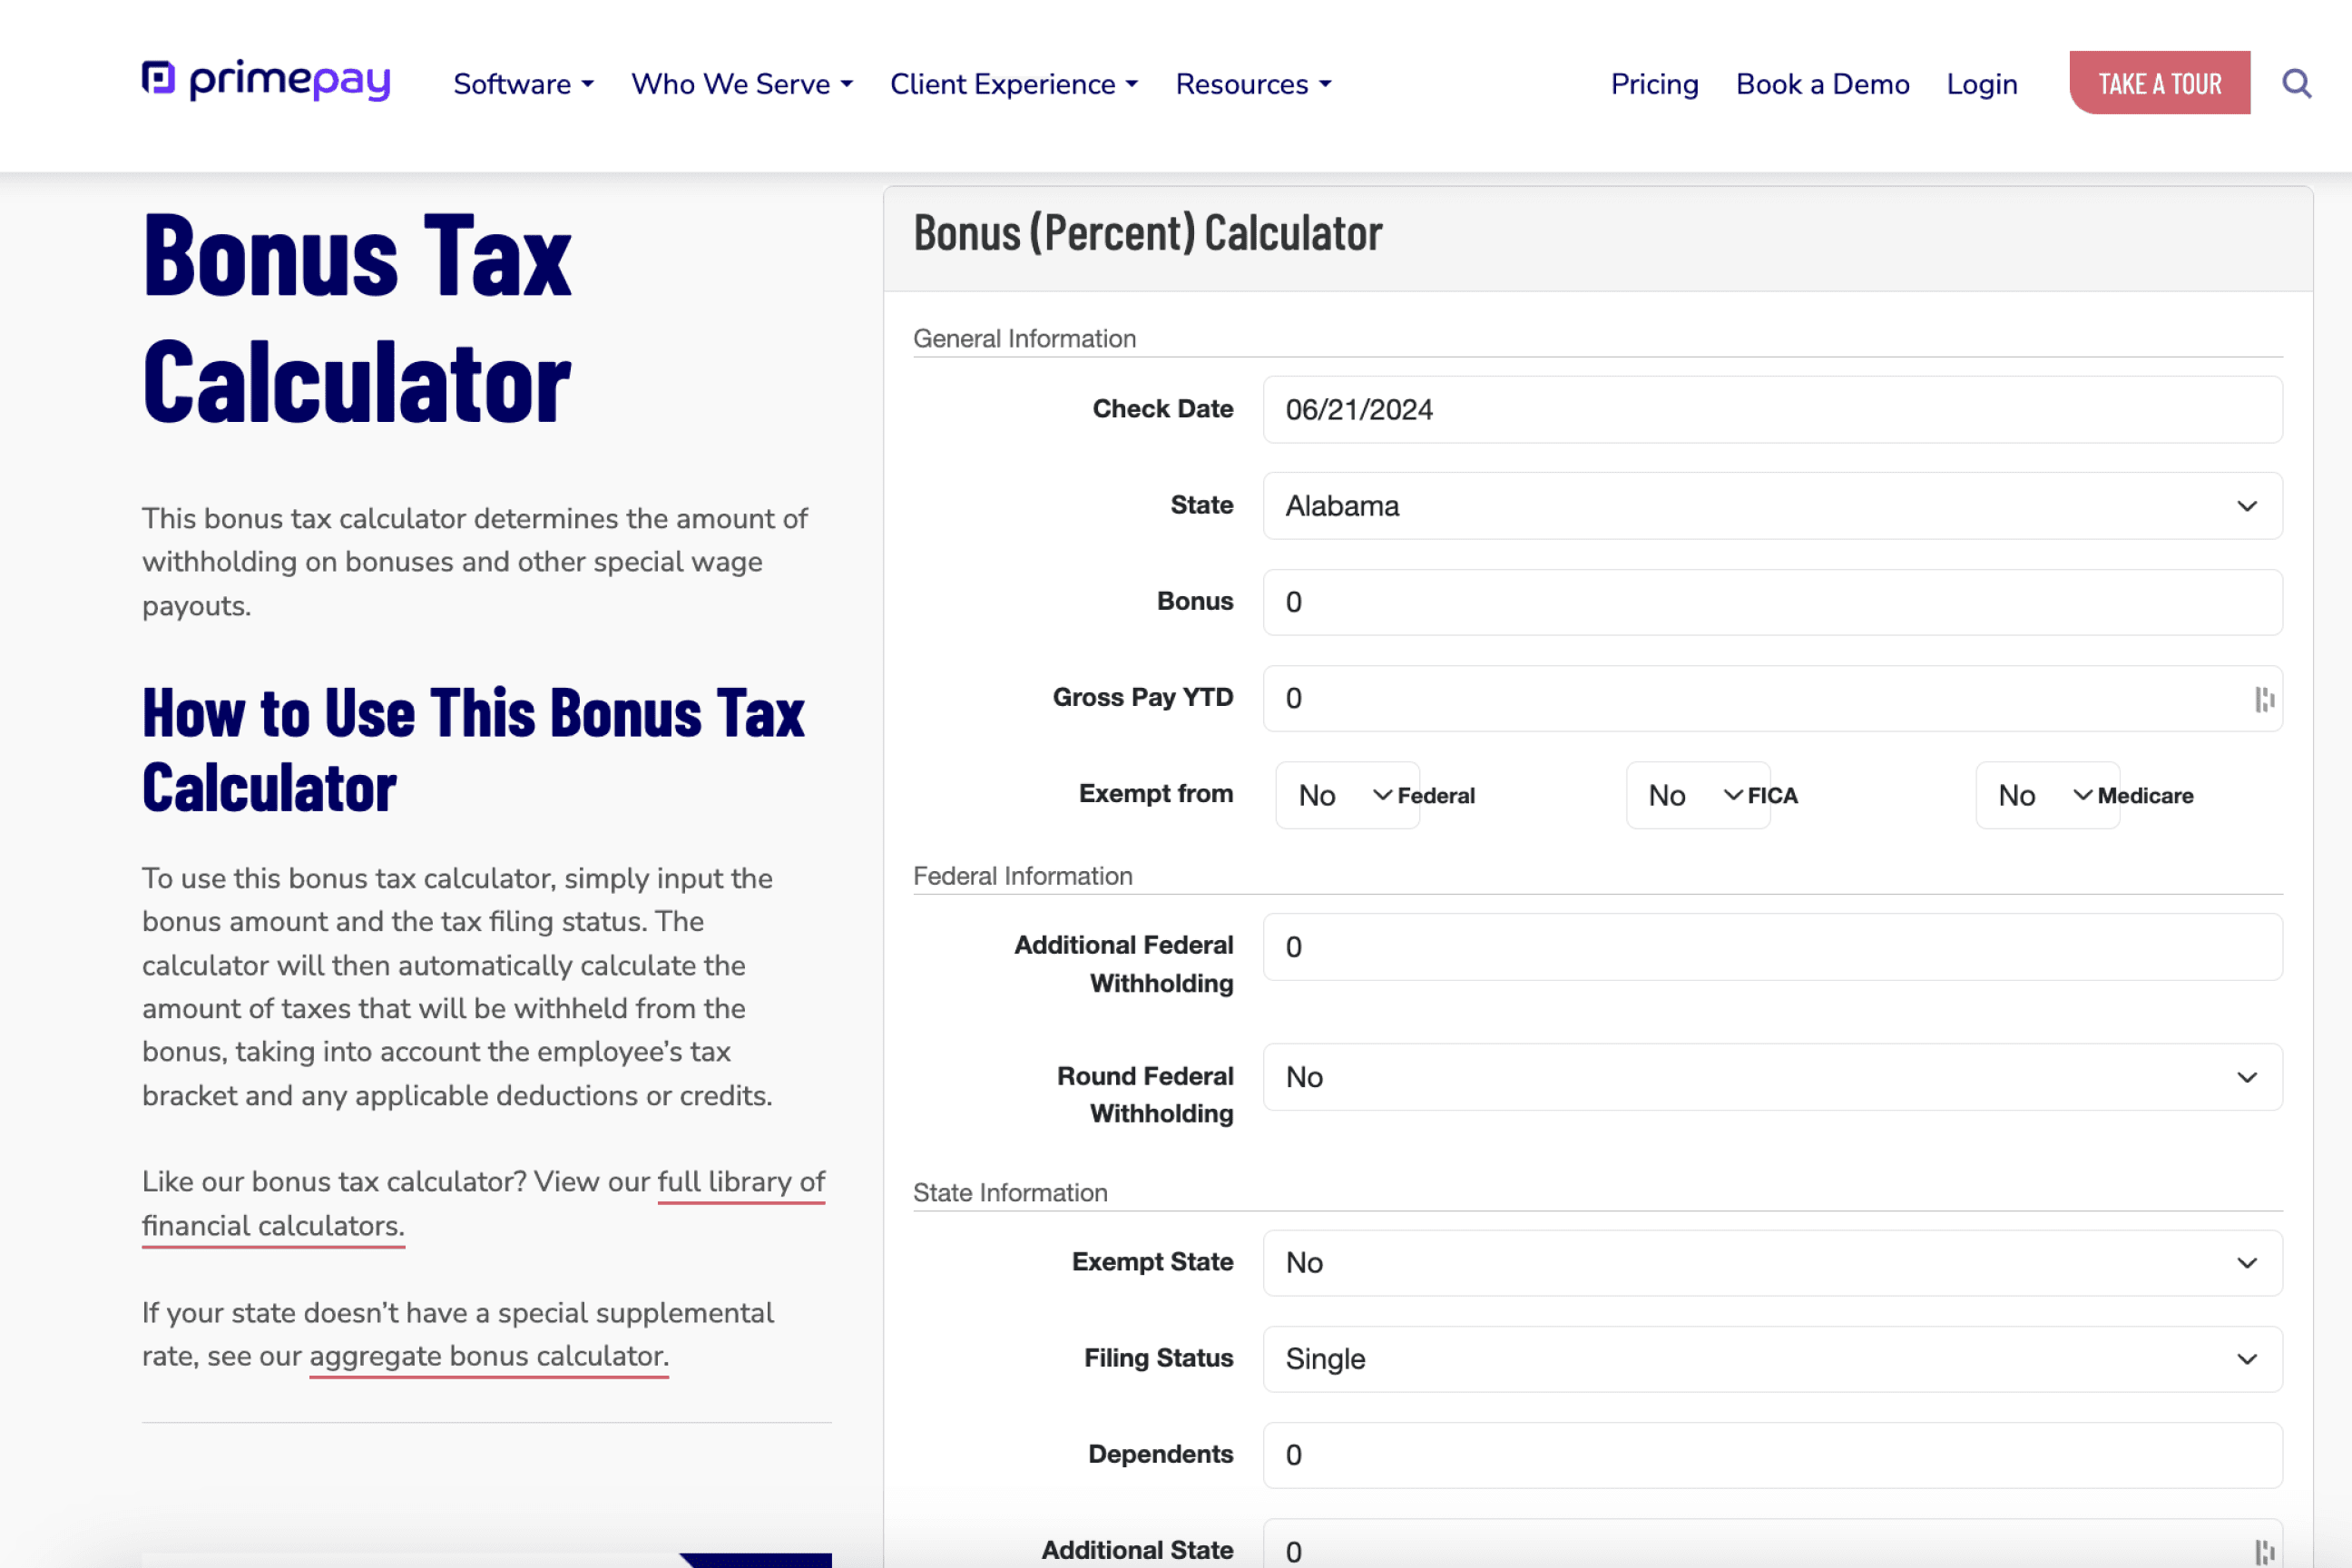Click the Pricing menu item
Screen dimensions: 2352x1568
[x=1652, y=84]
